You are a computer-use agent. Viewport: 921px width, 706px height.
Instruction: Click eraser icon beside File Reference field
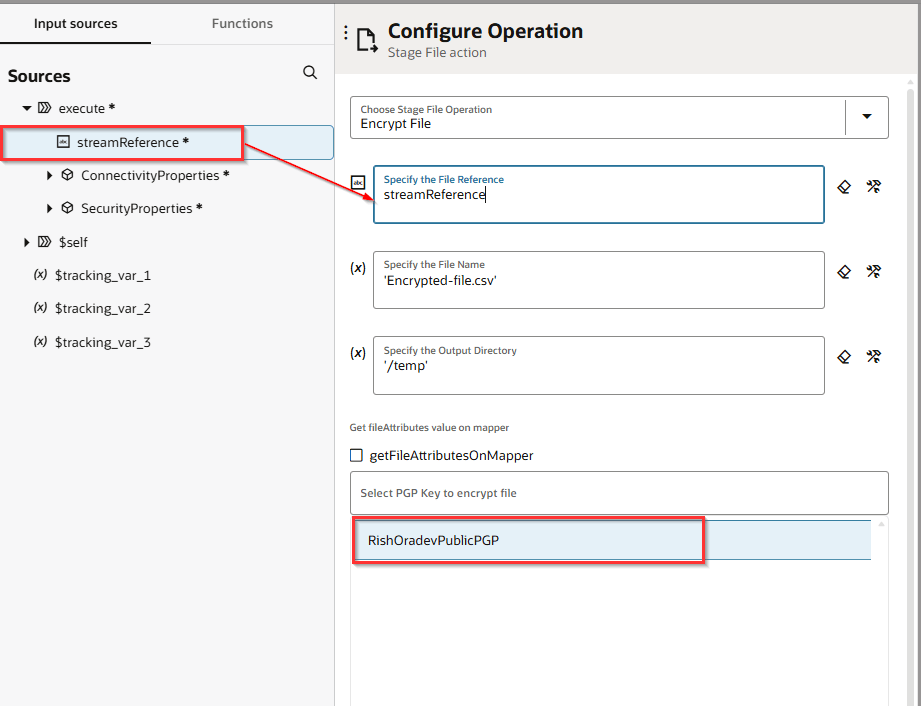click(844, 186)
